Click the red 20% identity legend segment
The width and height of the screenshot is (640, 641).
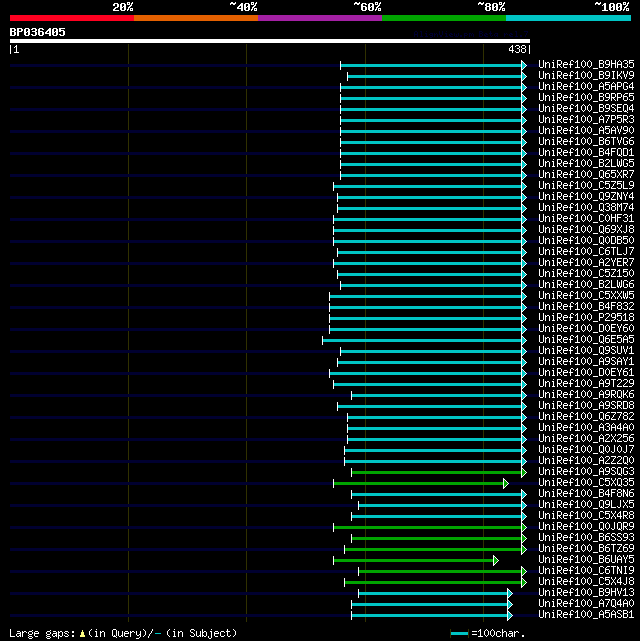(x=72, y=18)
